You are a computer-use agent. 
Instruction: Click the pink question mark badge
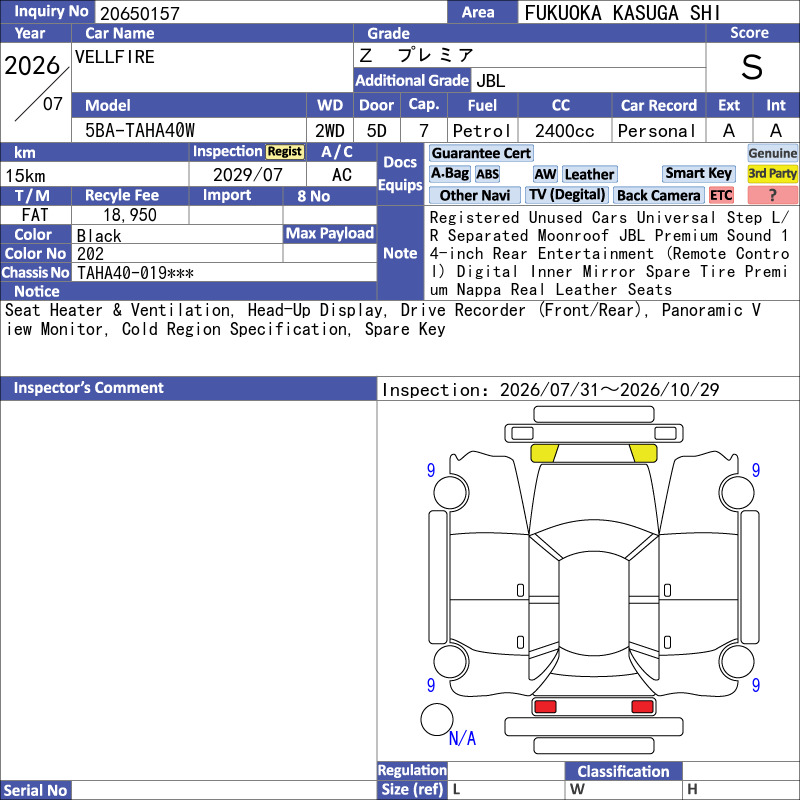[772, 195]
